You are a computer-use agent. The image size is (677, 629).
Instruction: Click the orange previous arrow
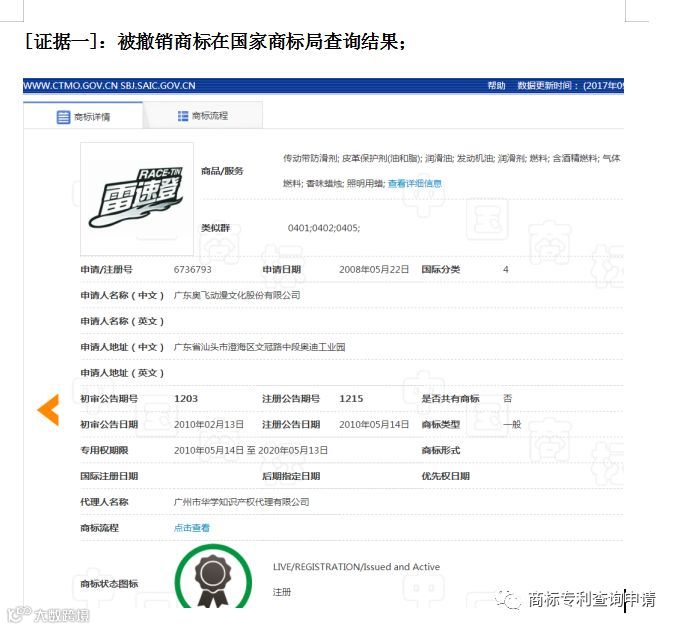48,410
